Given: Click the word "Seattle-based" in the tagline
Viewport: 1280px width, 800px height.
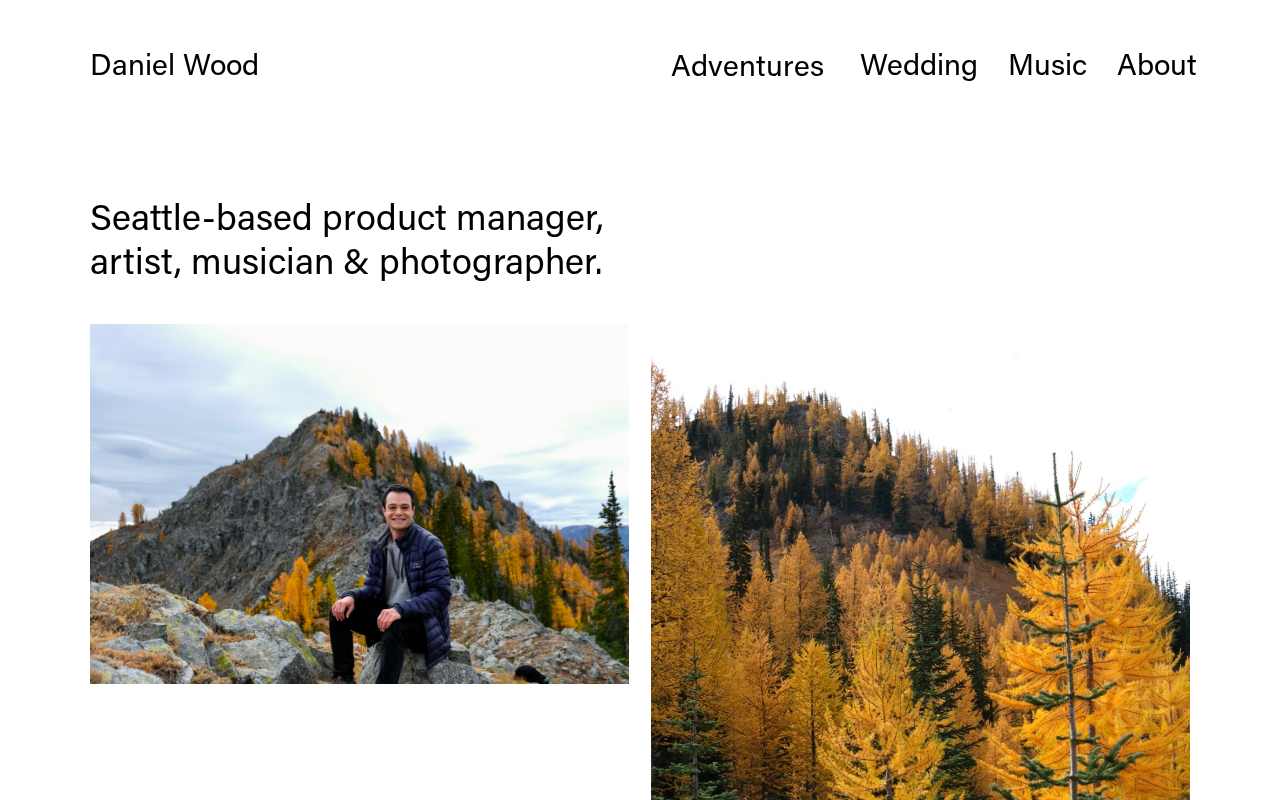Looking at the screenshot, I should tap(201, 218).
